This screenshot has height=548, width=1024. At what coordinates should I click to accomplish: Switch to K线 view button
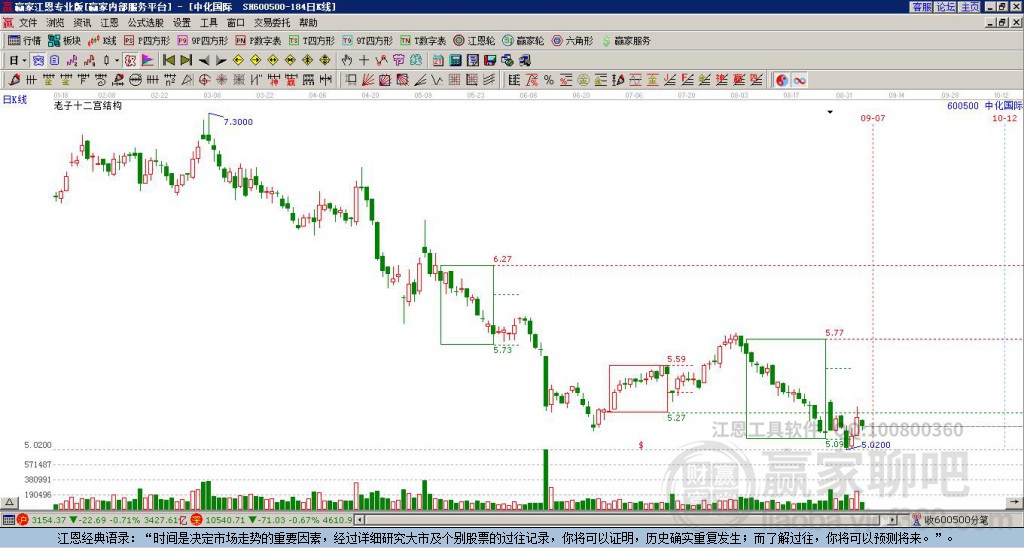[103, 40]
